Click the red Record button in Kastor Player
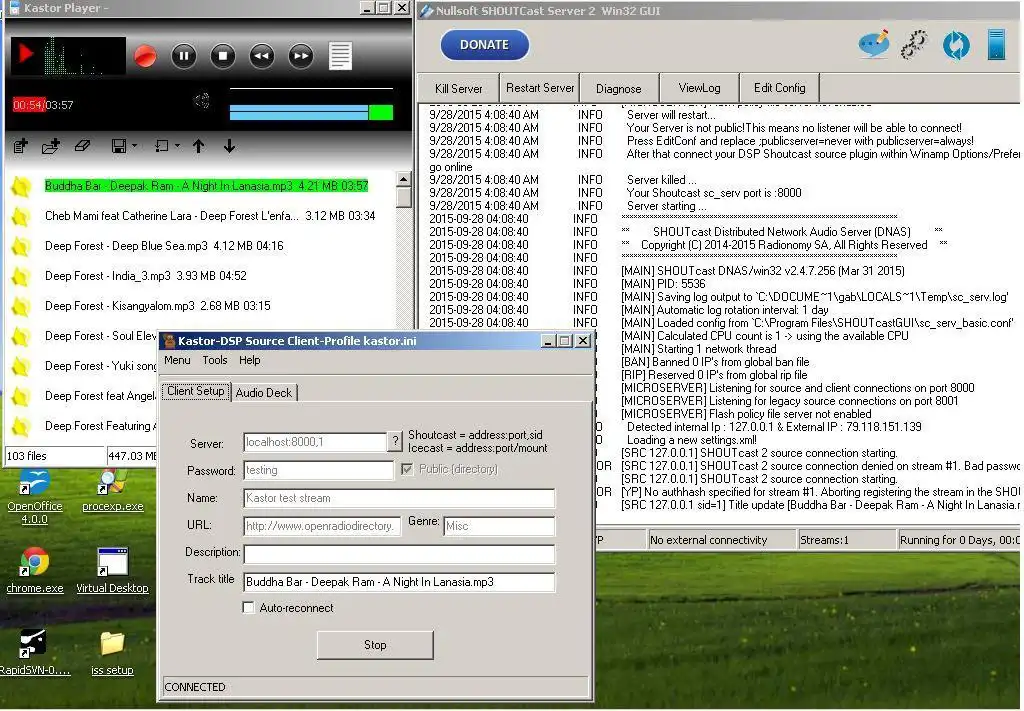 (x=145, y=56)
